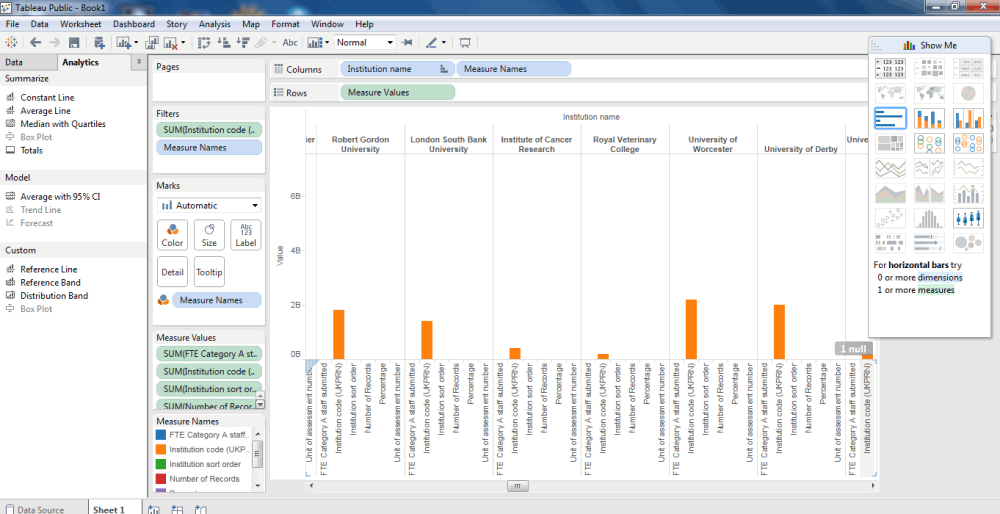
Task: Select the Sheet 1 tab
Action: pos(108,510)
